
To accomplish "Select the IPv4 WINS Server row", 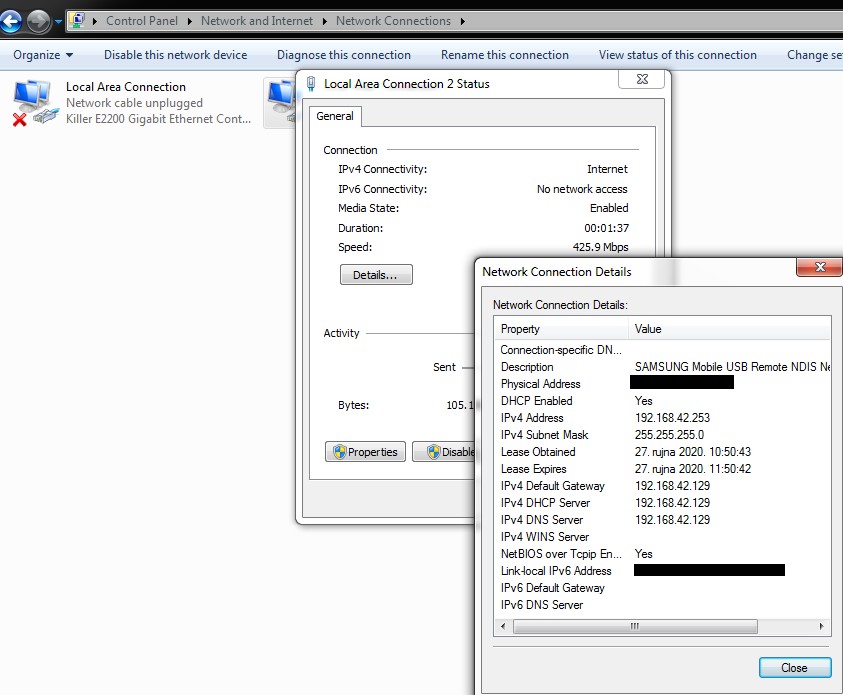I will (662, 537).
